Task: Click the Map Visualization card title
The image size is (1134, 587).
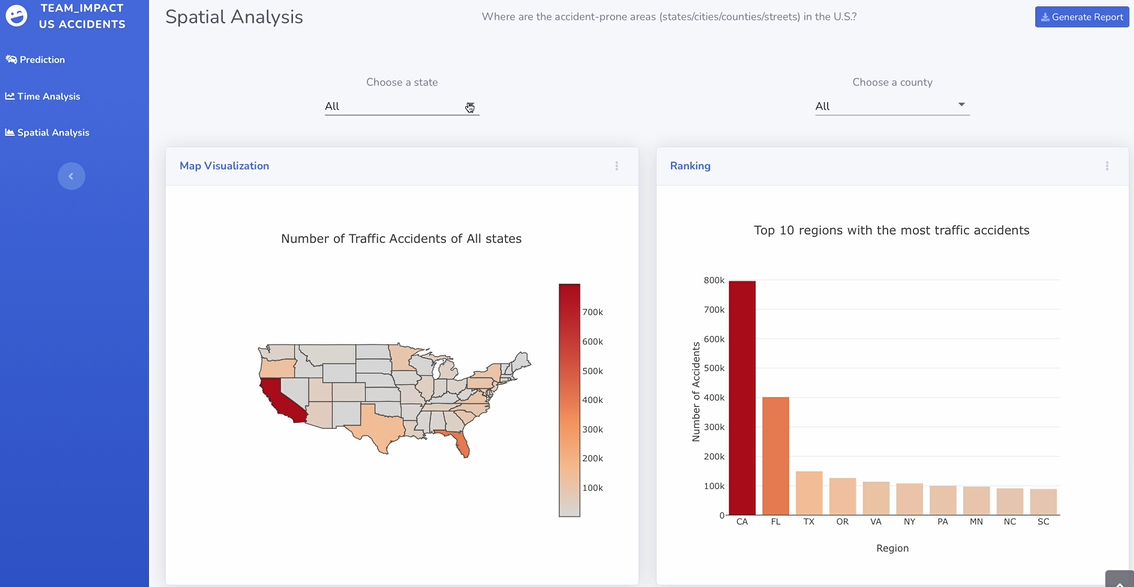Action: coord(224,166)
